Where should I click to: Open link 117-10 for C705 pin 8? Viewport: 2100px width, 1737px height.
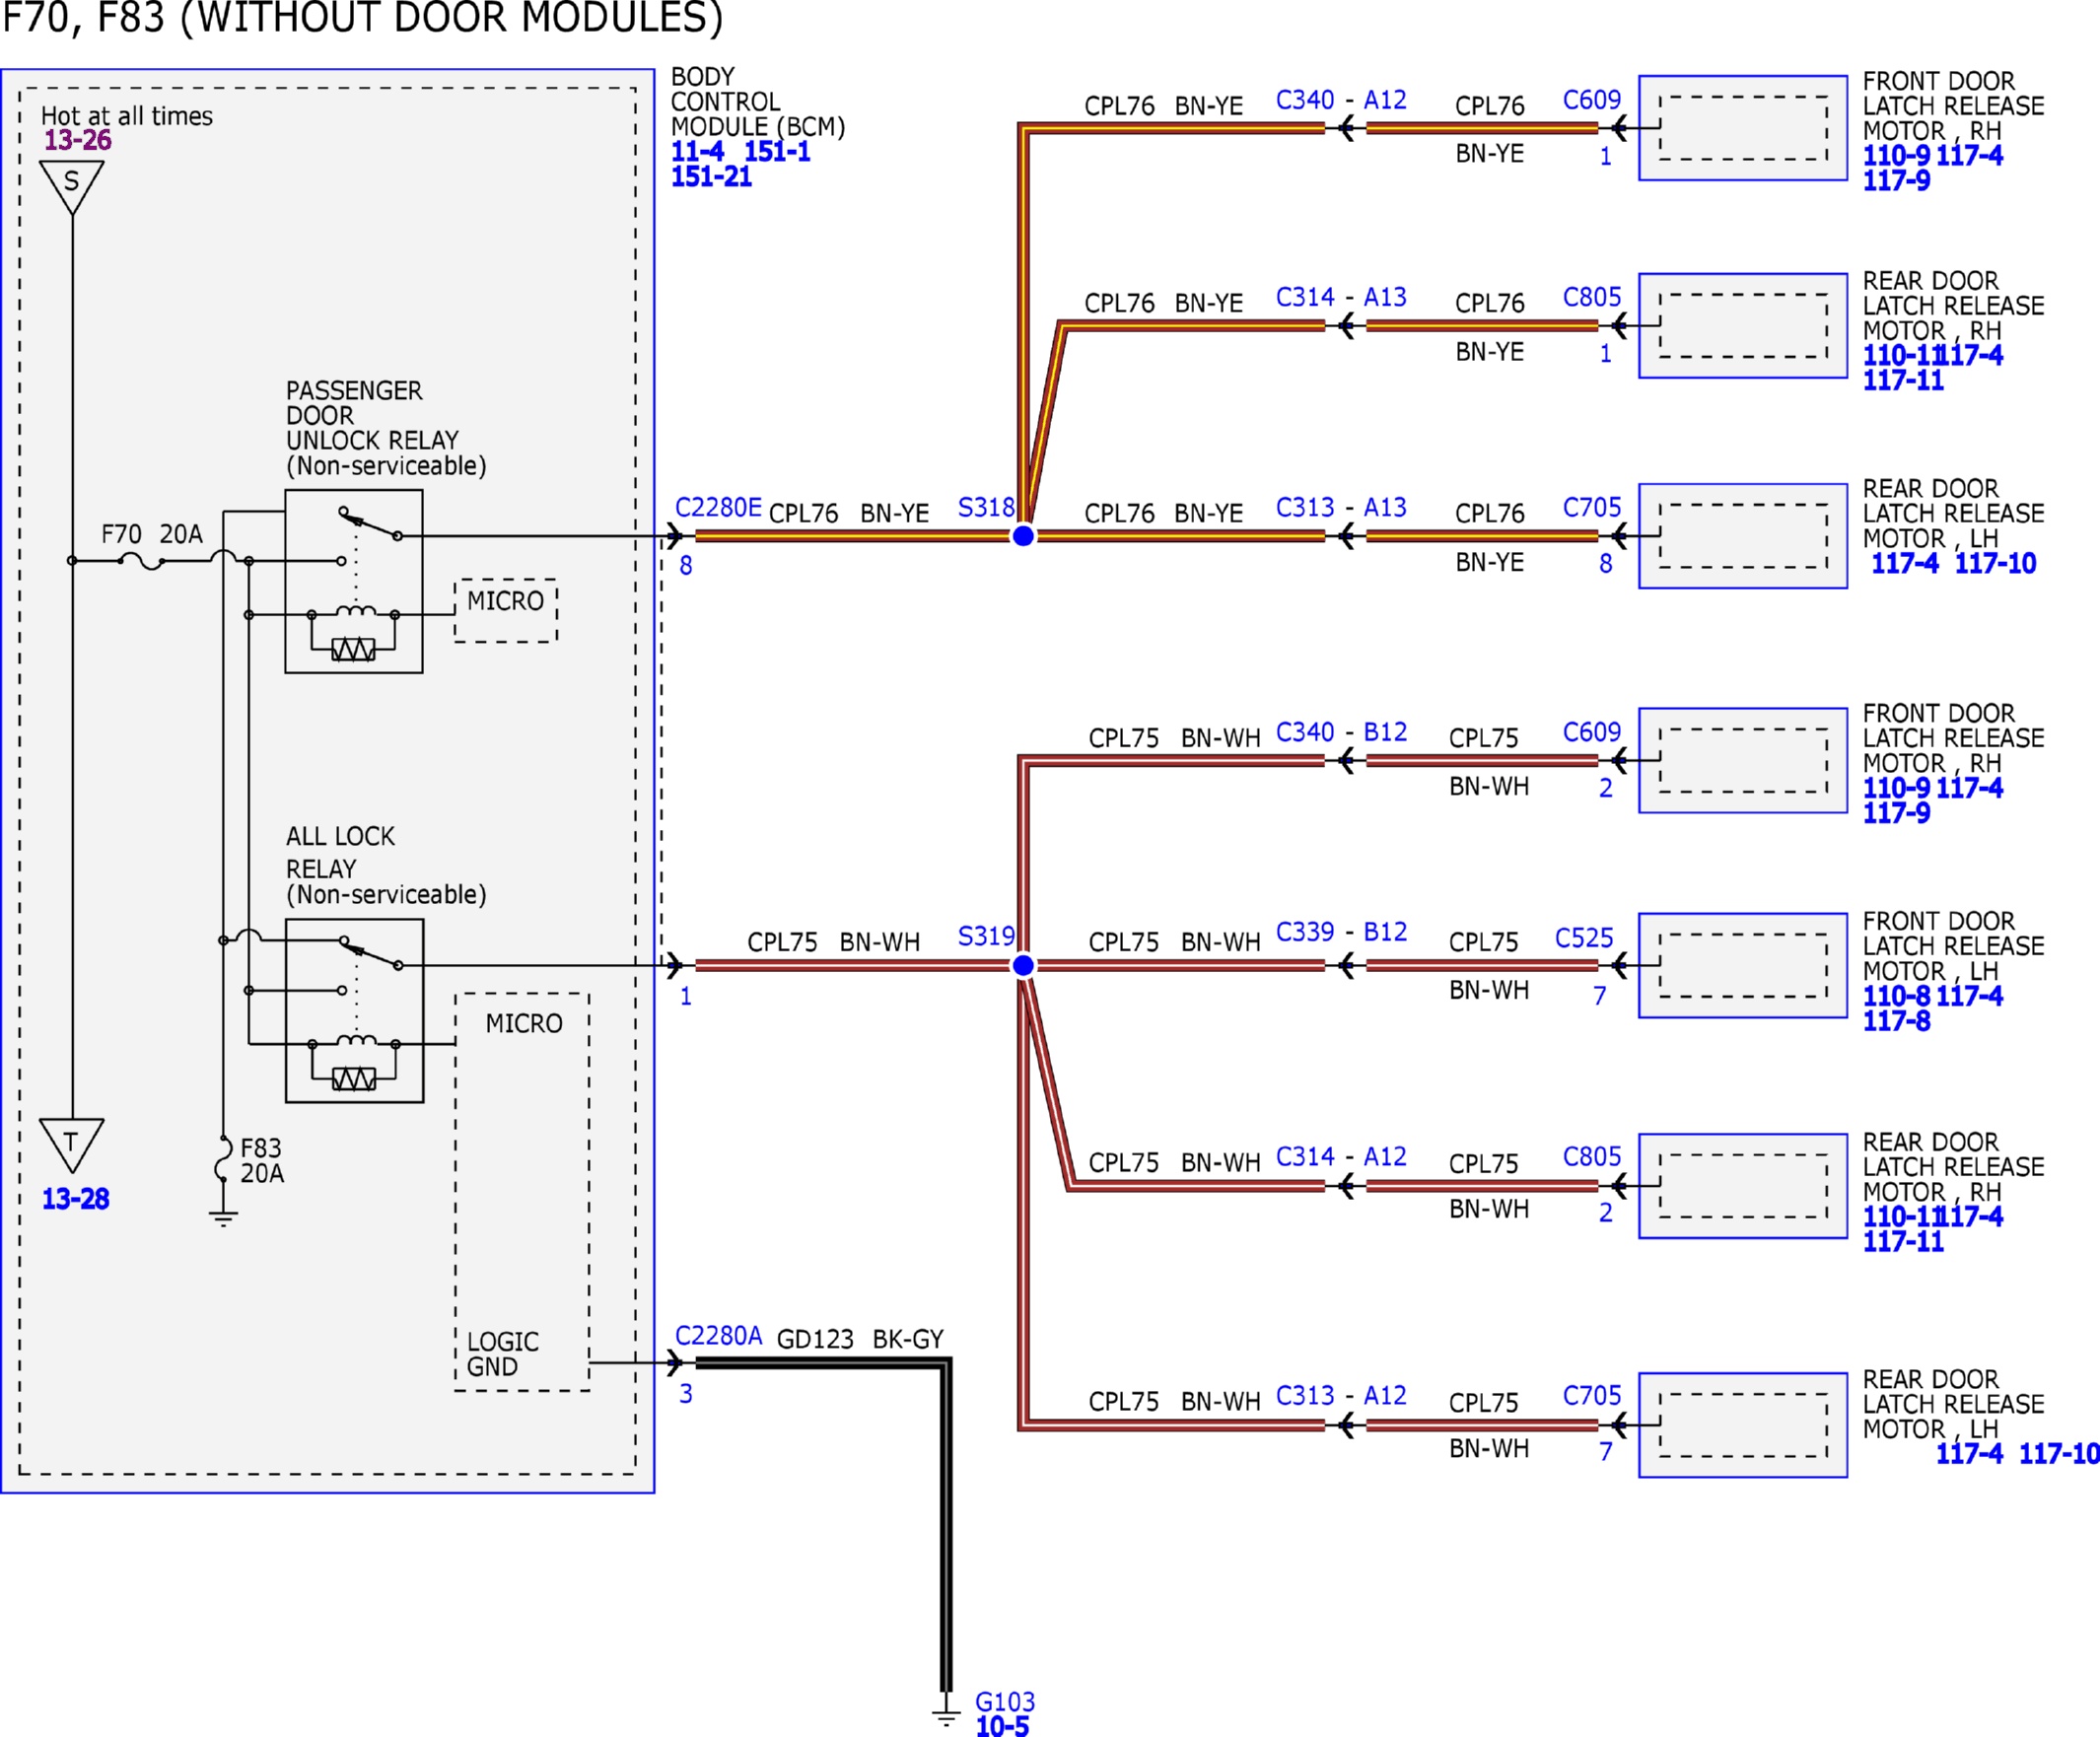coord(1995,564)
